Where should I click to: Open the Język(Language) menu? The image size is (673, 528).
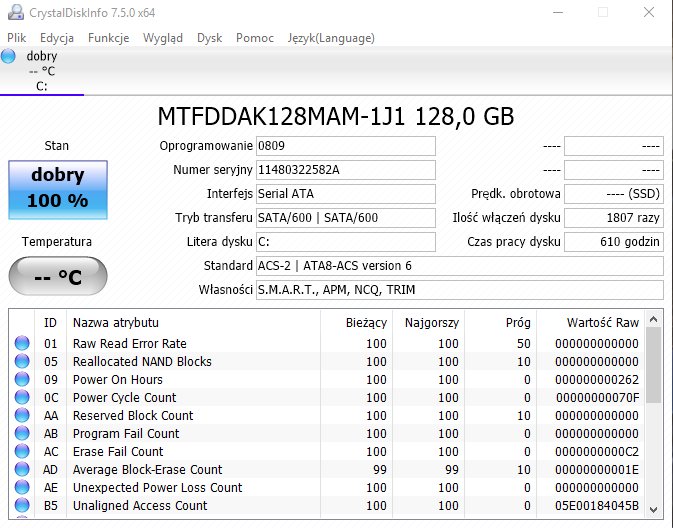tap(331, 38)
